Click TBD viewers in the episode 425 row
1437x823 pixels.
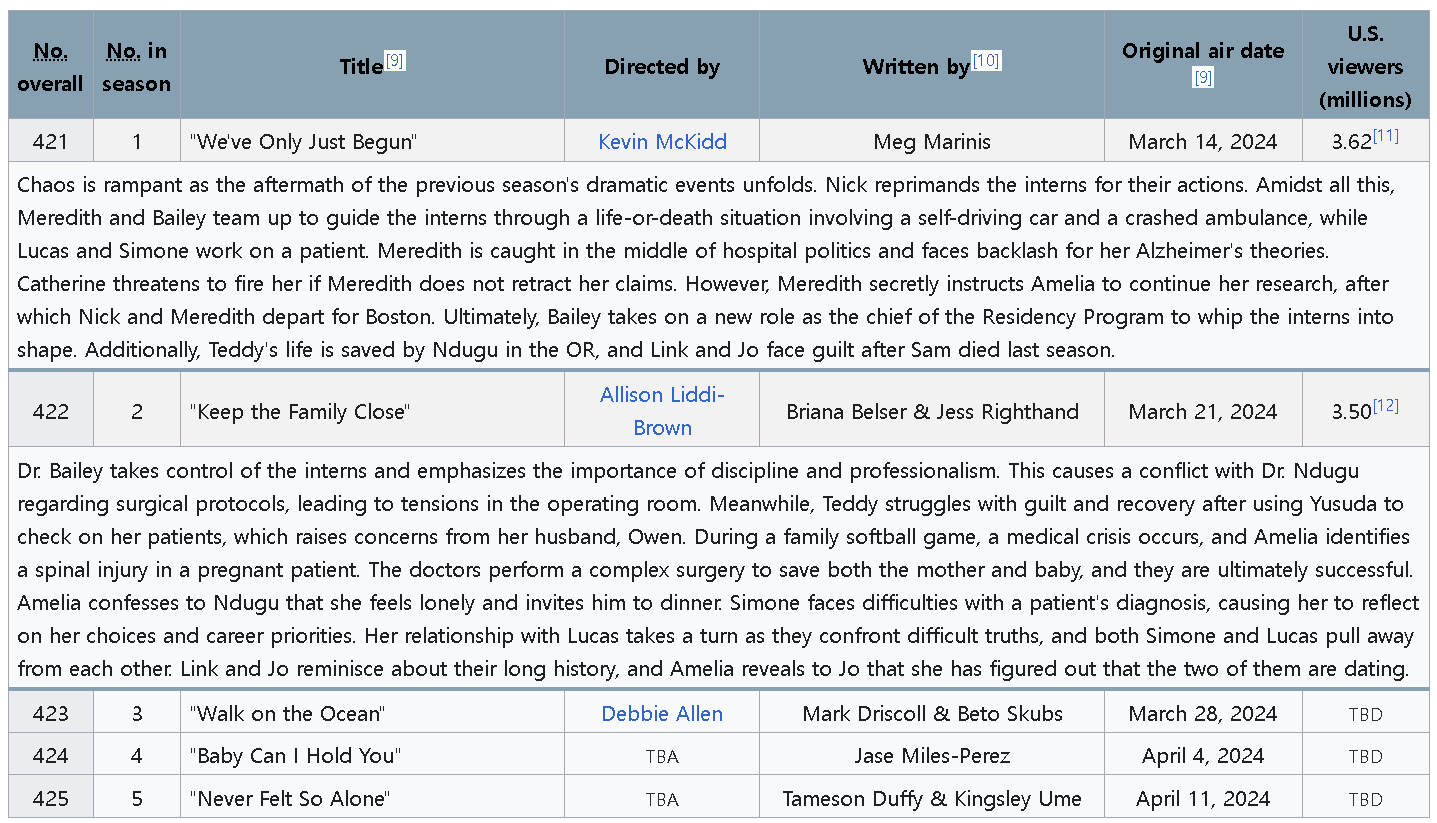pos(1365,799)
